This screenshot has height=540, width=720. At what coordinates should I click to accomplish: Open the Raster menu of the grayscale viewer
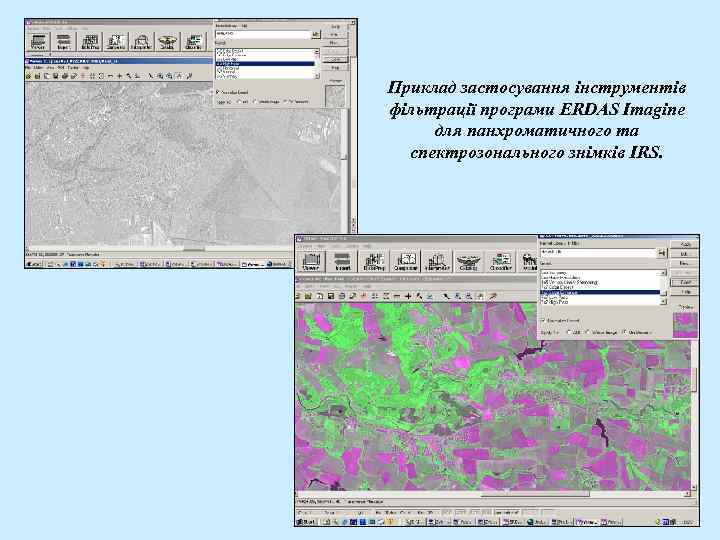pyautogui.click(x=73, y=68)
